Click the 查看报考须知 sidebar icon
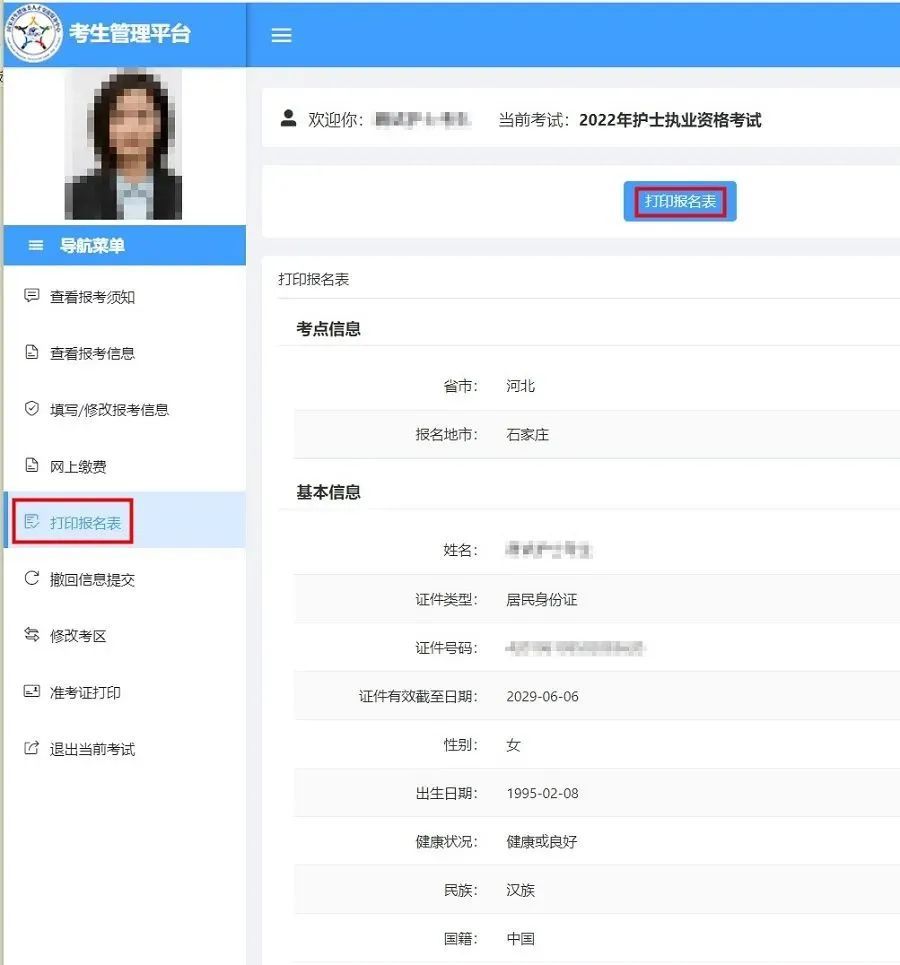 30,296
